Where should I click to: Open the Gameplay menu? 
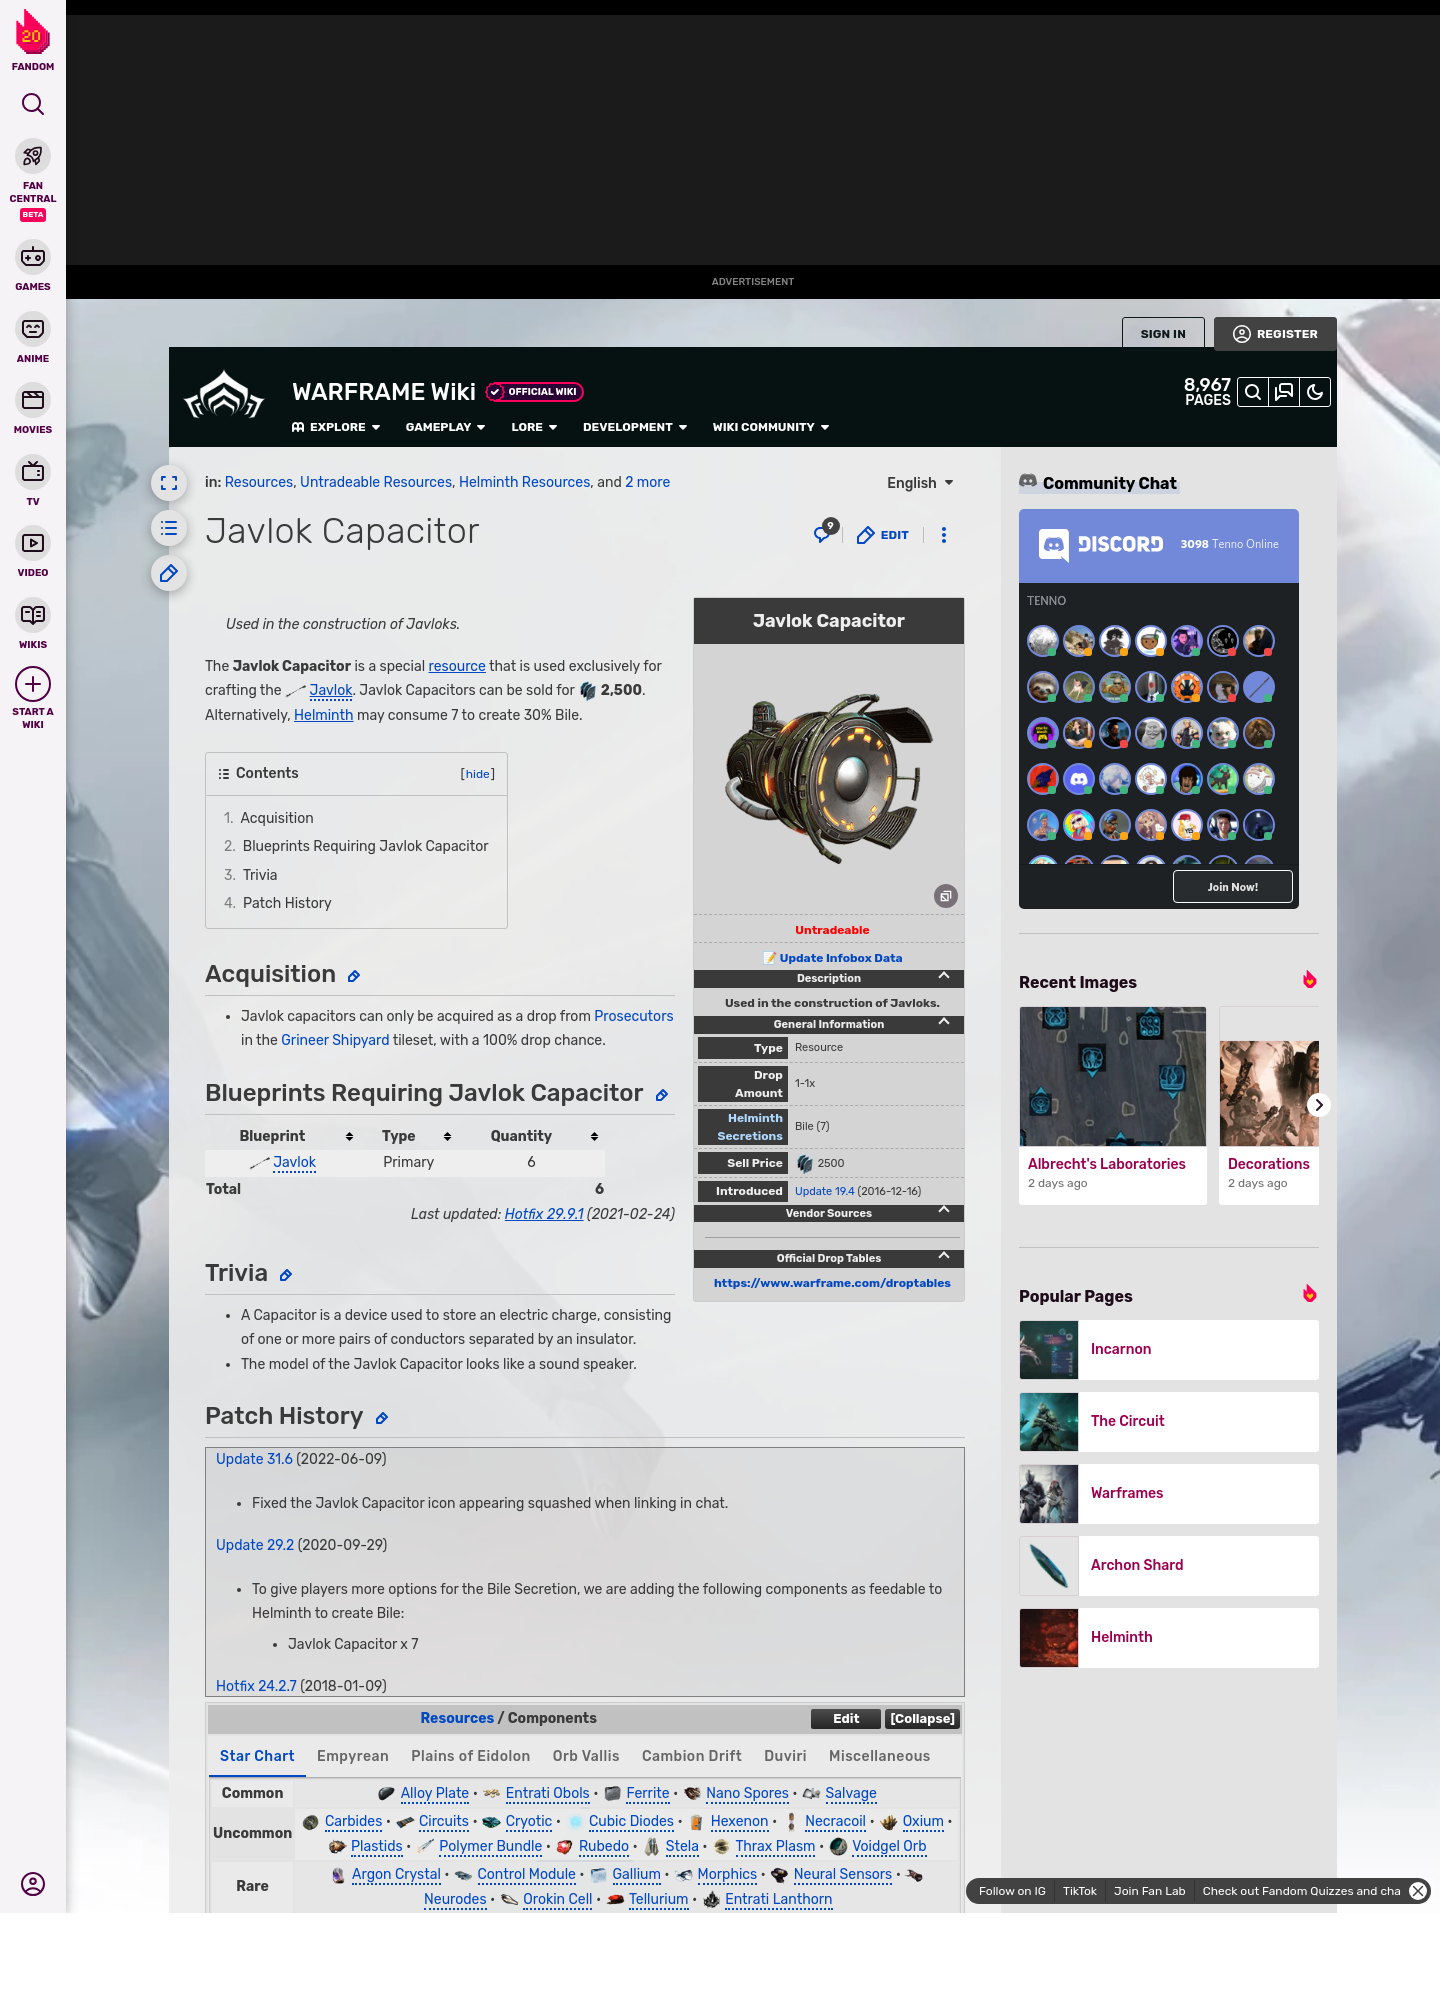point(445,427)
